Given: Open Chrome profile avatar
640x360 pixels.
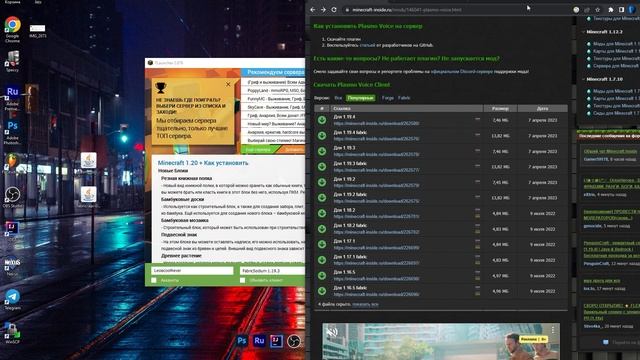Looking at the screenshot, I should point(632,10).
